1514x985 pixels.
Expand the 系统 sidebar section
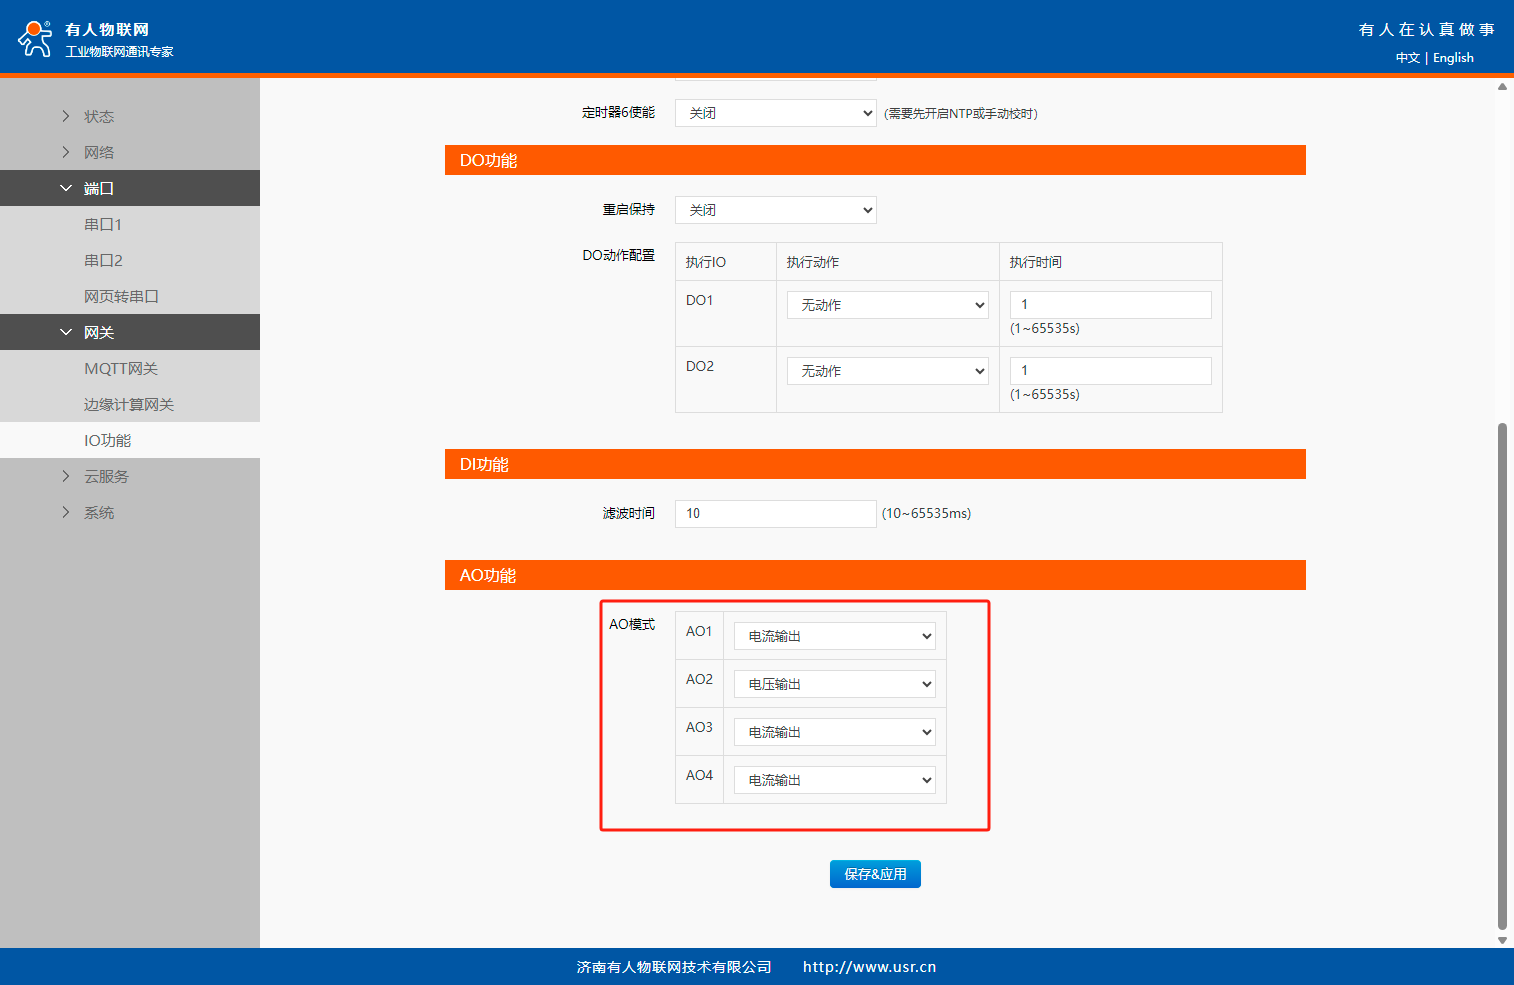(99, 512)
